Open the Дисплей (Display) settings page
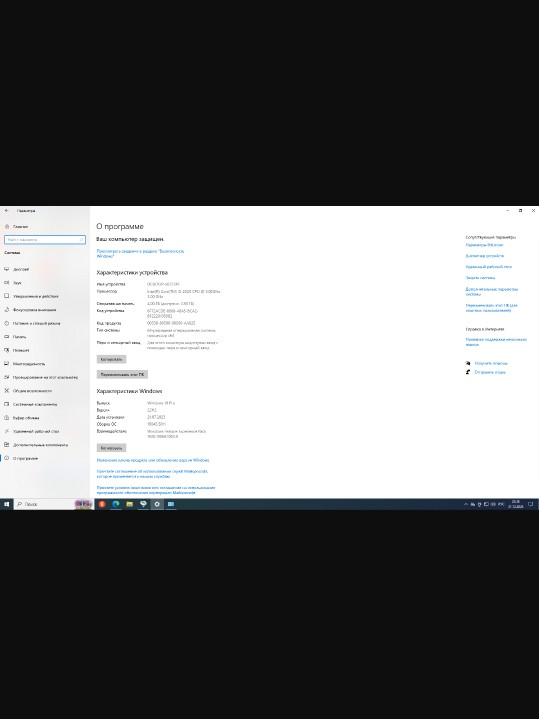 pyautogui.click(x=21, y=269)
